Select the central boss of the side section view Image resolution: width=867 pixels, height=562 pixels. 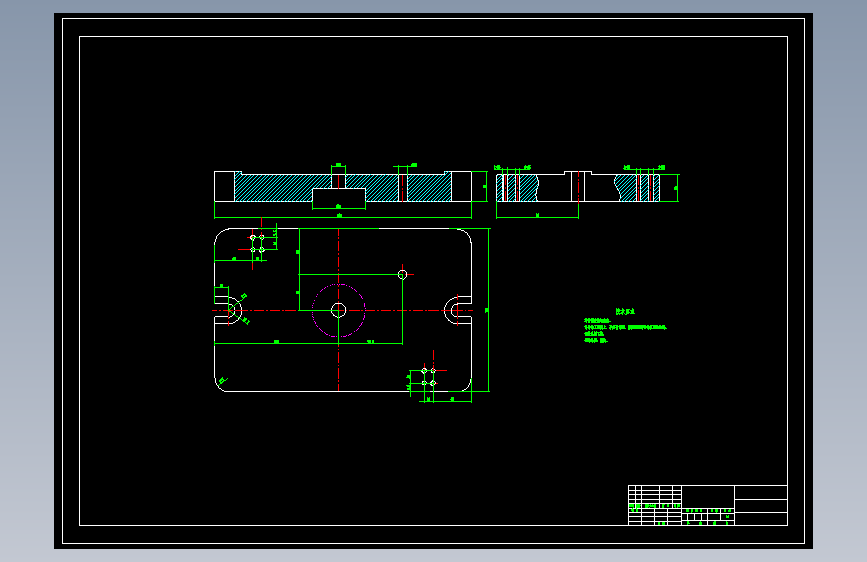click(x=578, y=186)
